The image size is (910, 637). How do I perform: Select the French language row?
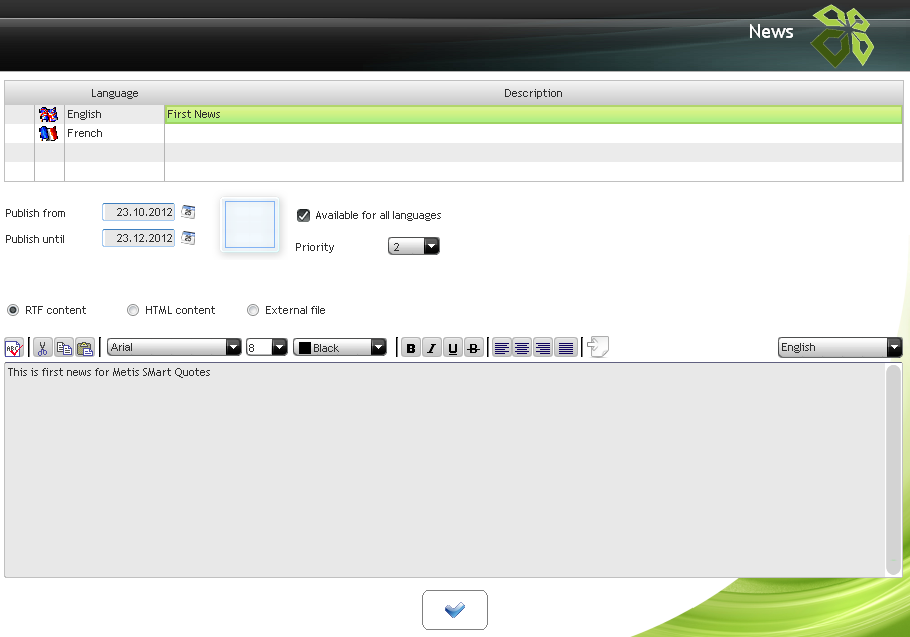(x=453, y=133)
